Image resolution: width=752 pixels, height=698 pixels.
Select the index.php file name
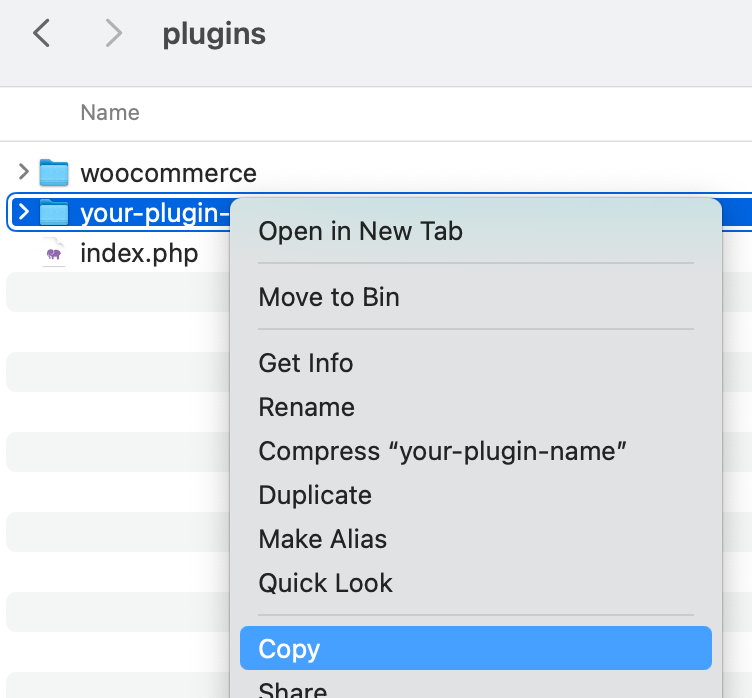click(x=139, y=254)
